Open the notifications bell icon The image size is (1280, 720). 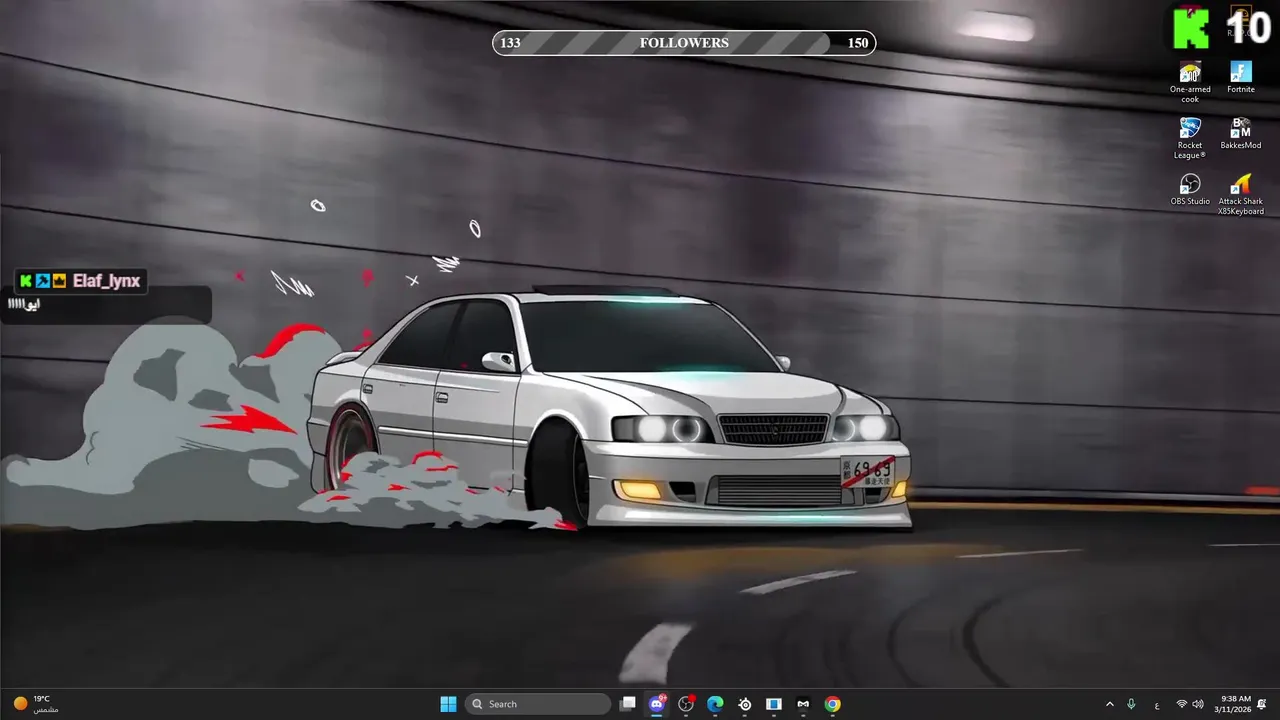(1262, 704)
